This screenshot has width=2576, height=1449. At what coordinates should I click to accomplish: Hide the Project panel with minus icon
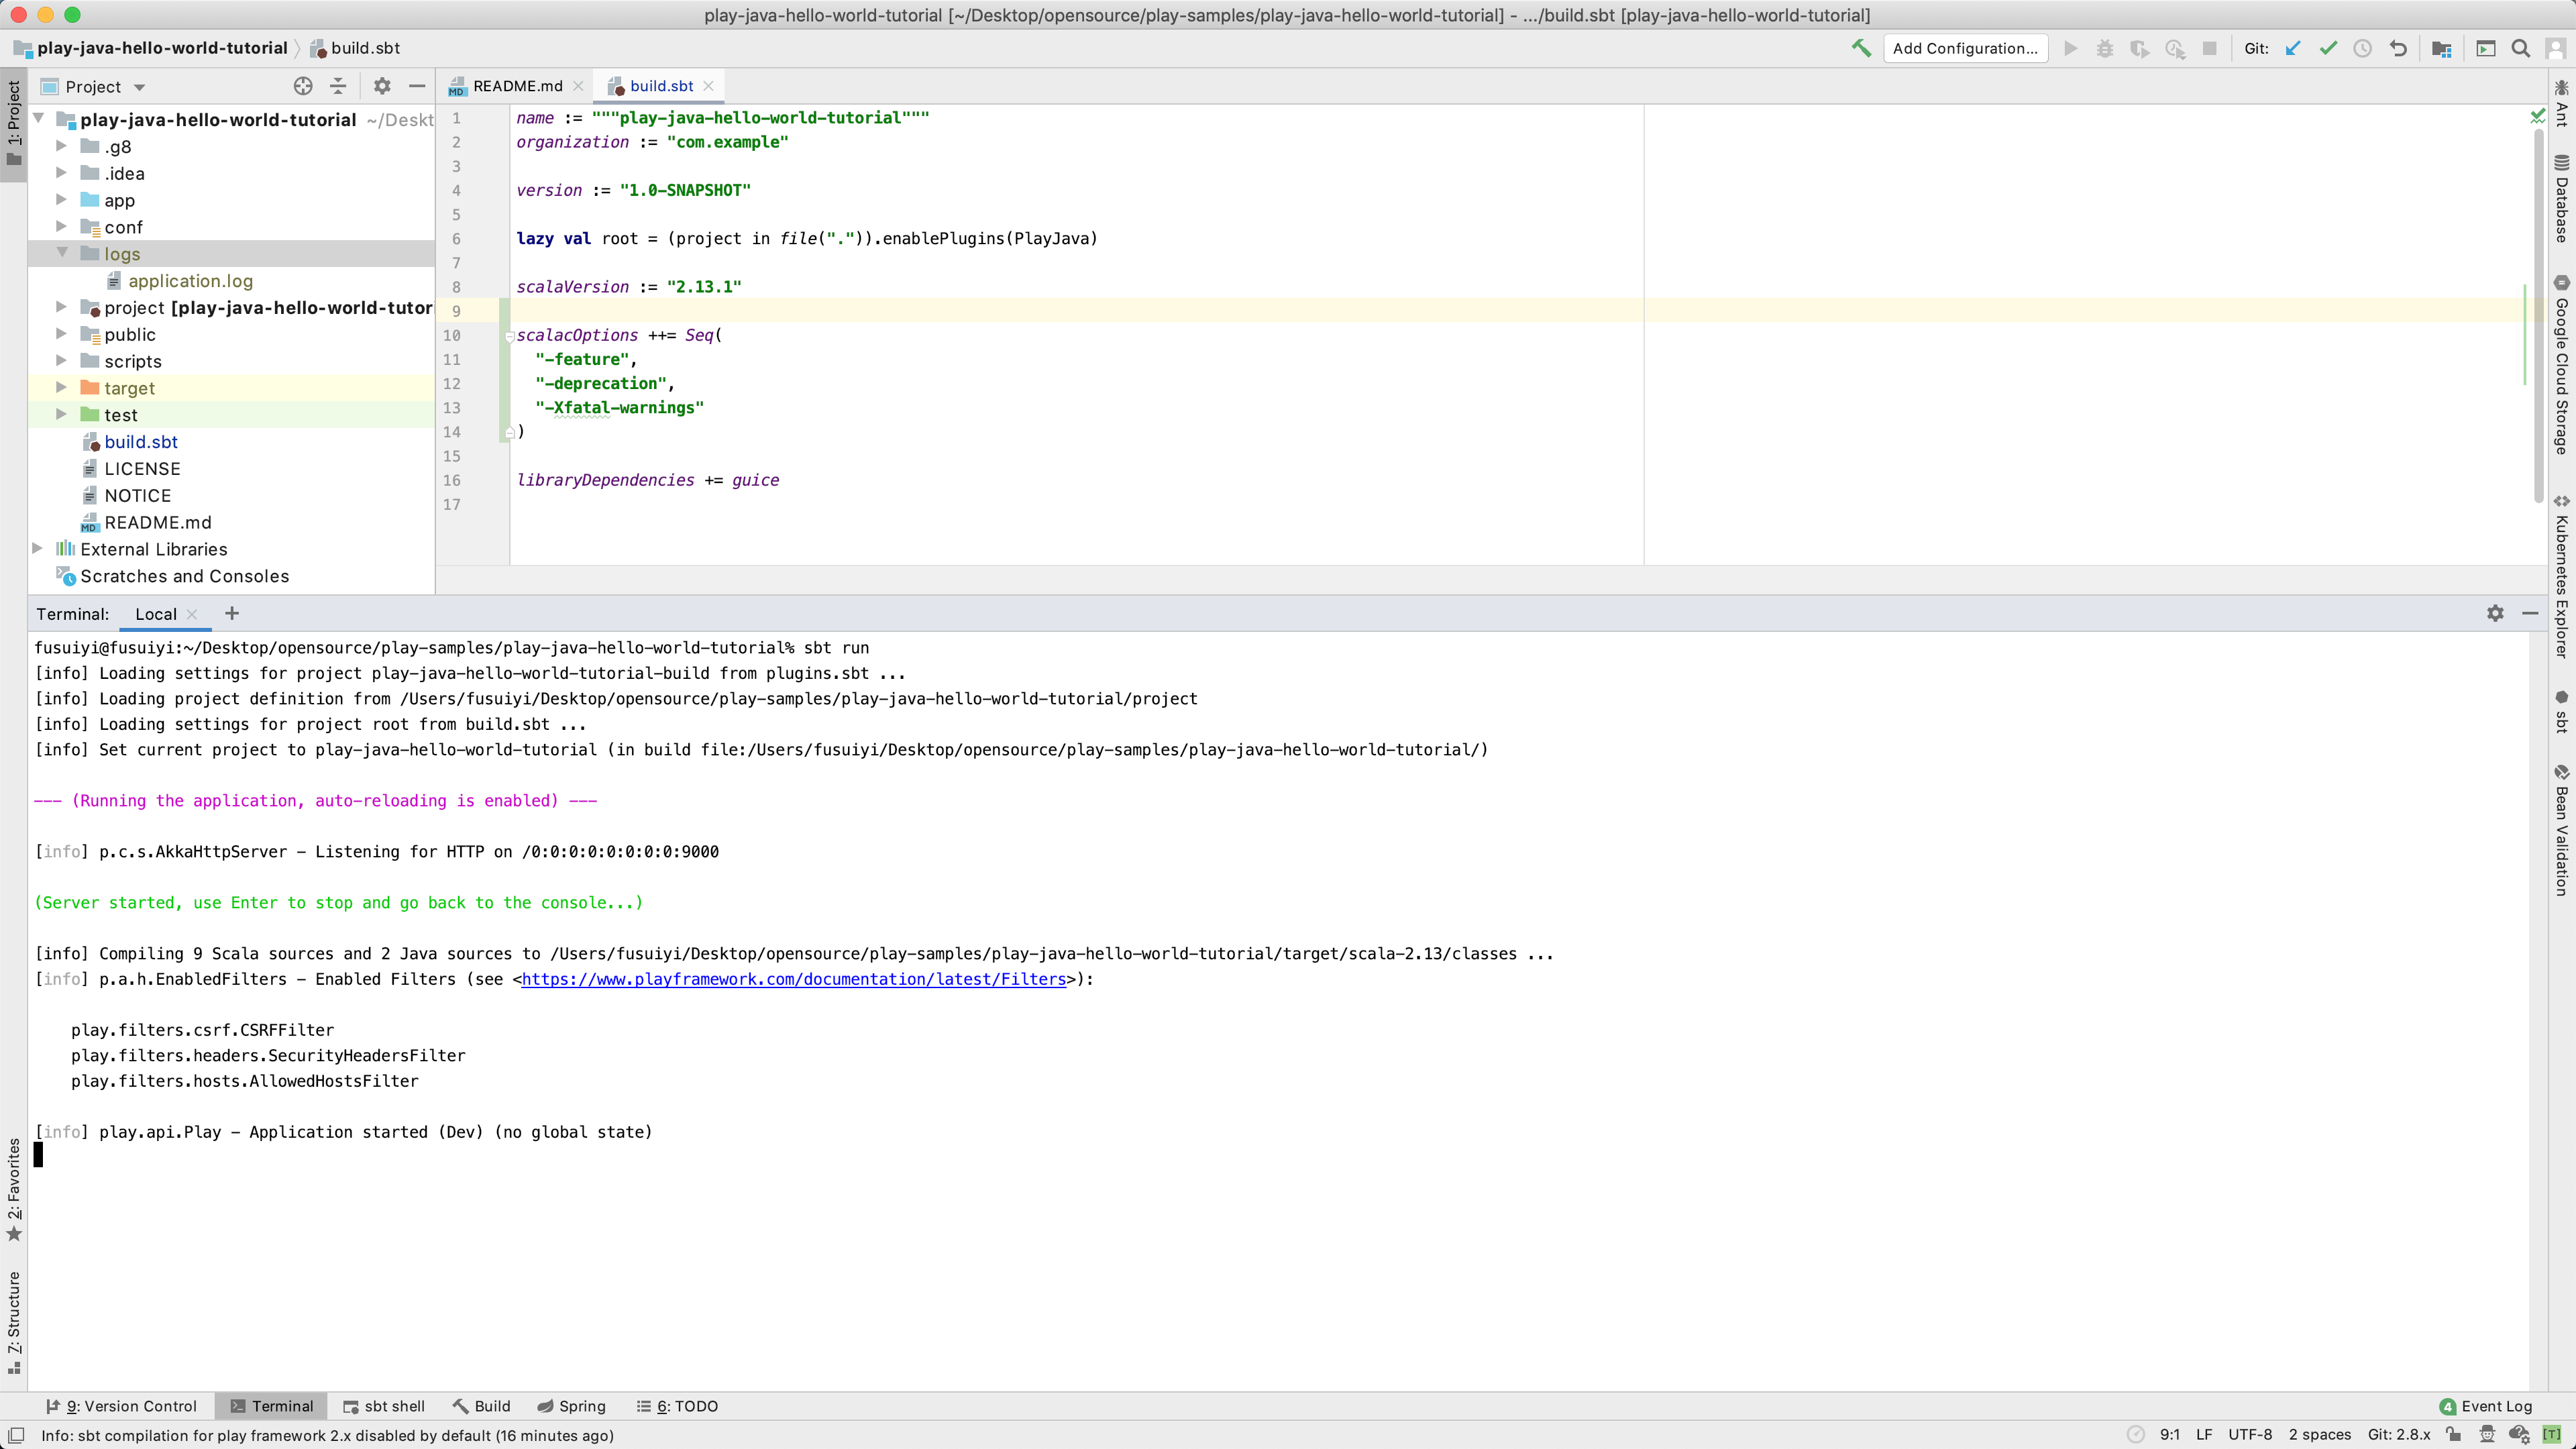coord(417,86)
